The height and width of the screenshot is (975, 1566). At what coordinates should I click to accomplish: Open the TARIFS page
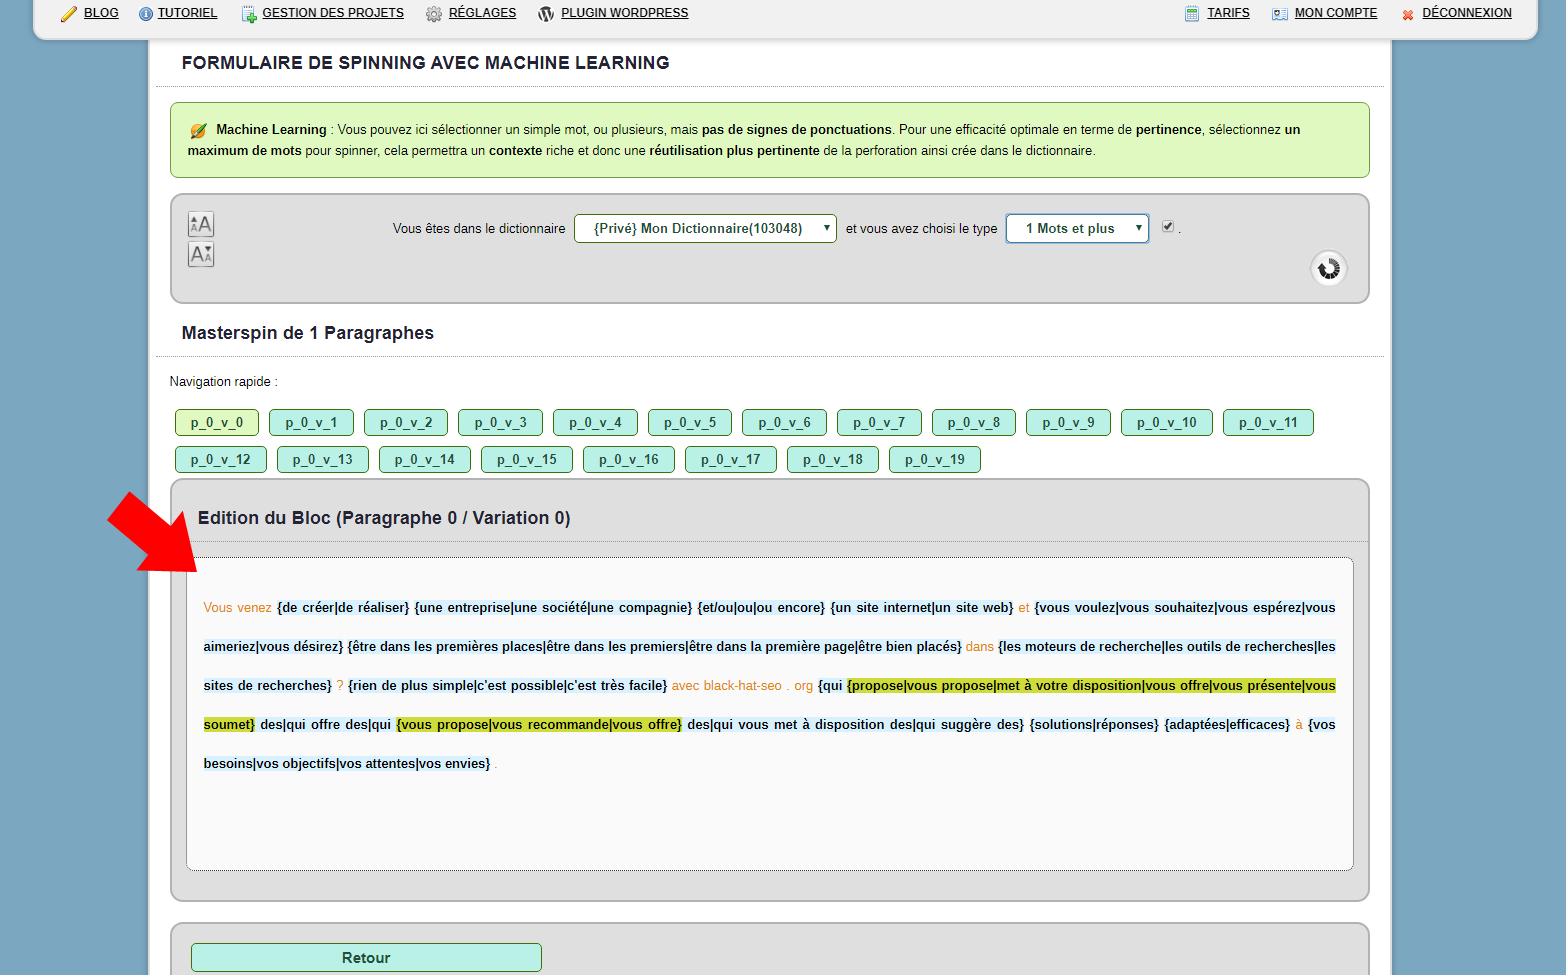[x=1228, y=13]
